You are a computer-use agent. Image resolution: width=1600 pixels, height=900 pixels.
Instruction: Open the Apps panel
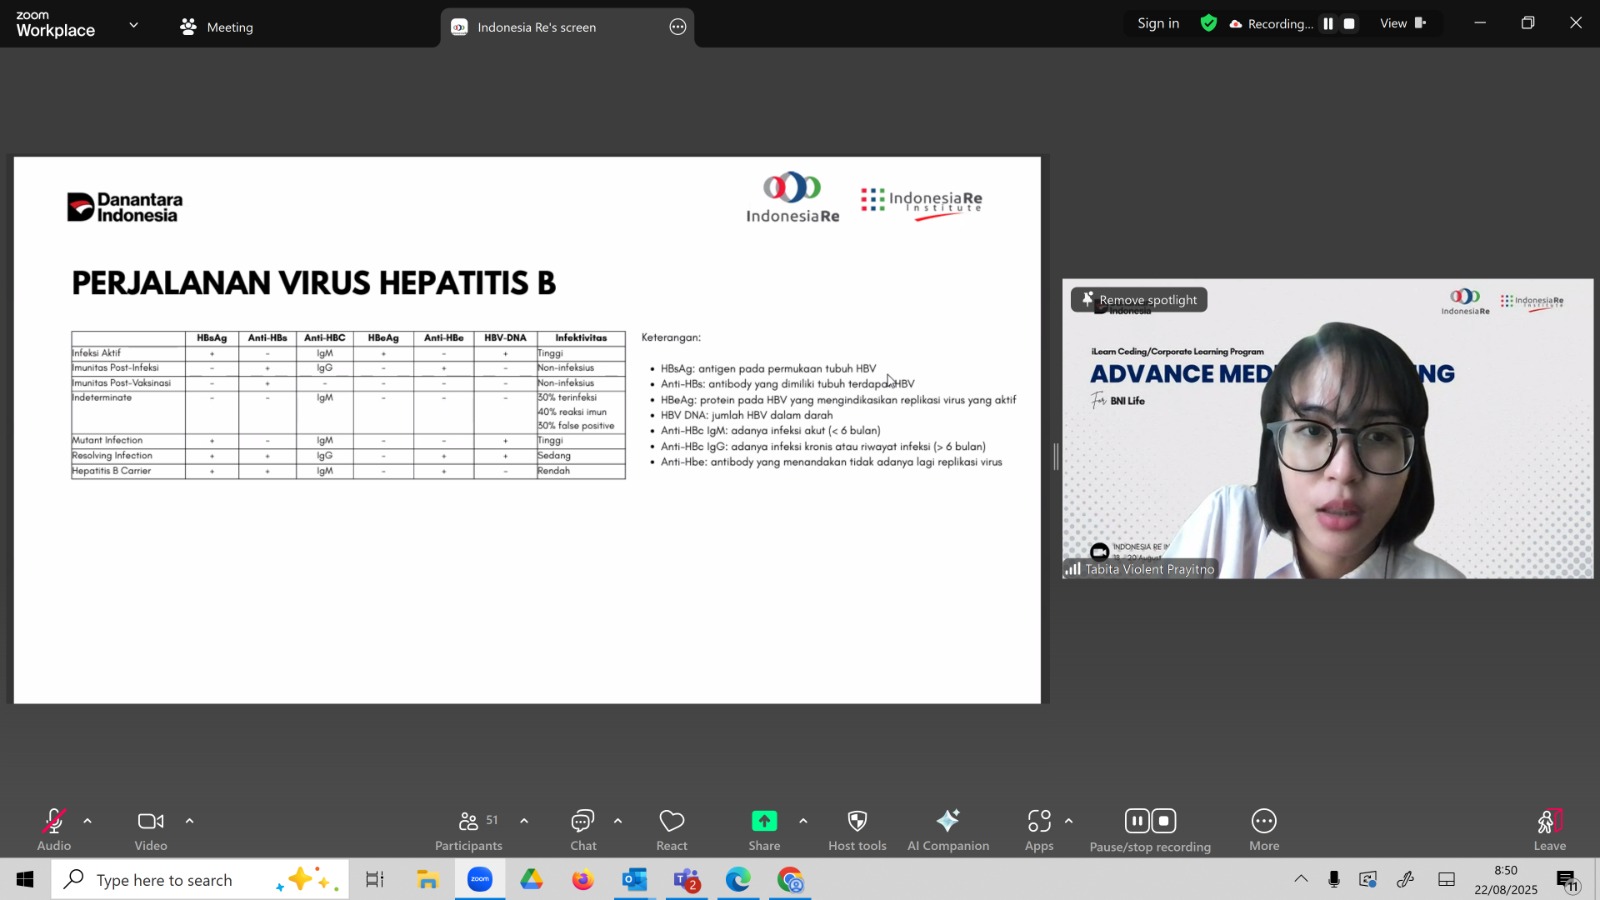pos(1039,829)
